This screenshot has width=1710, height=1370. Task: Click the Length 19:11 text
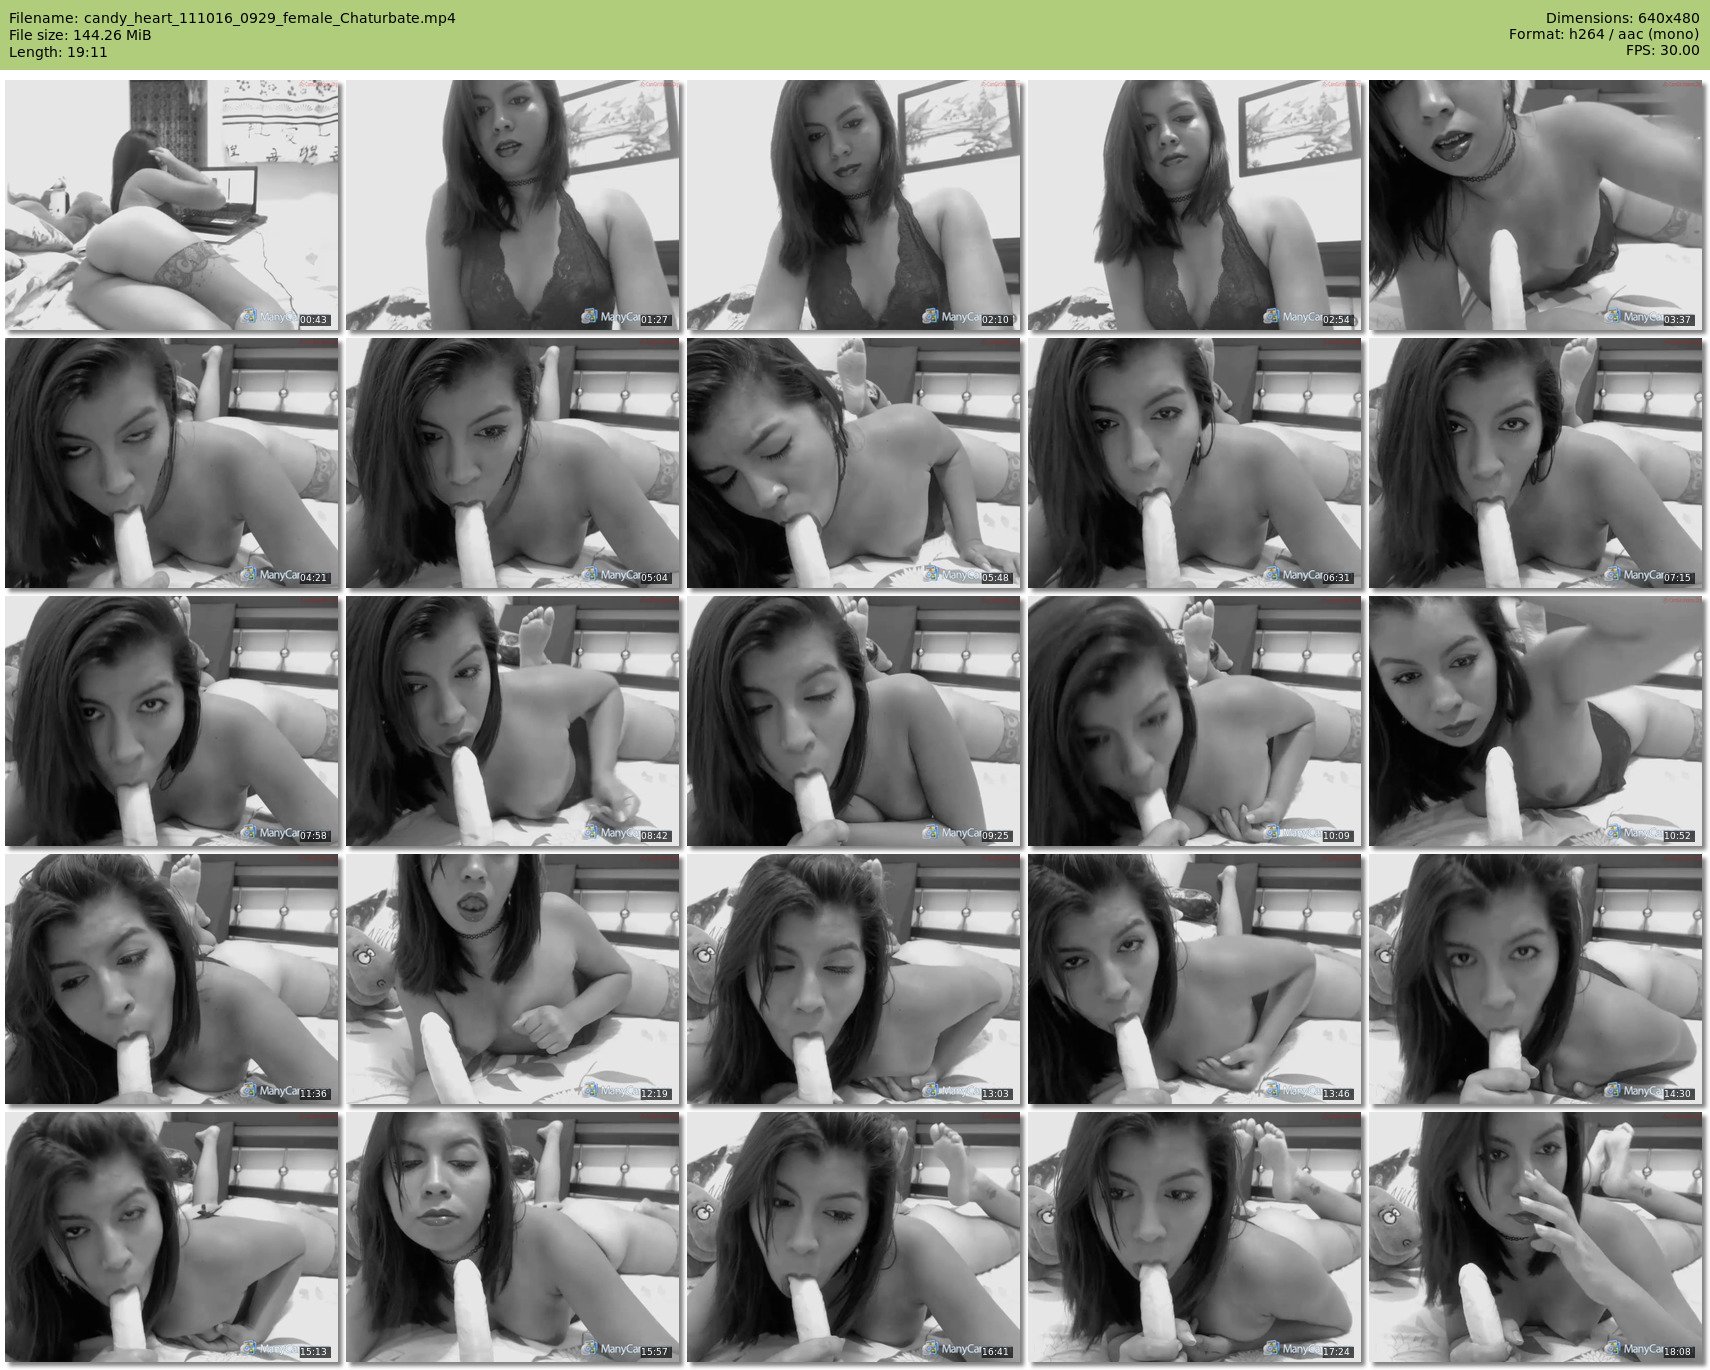coord(58,52)
